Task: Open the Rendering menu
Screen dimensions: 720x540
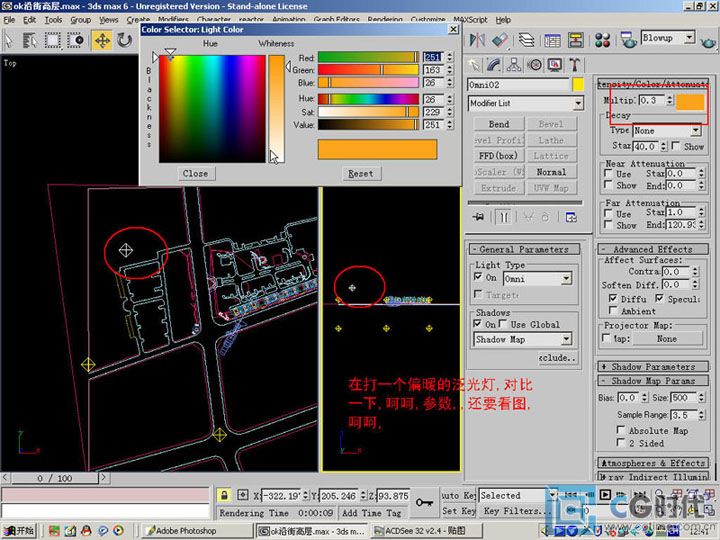Action: click(385, 19)
